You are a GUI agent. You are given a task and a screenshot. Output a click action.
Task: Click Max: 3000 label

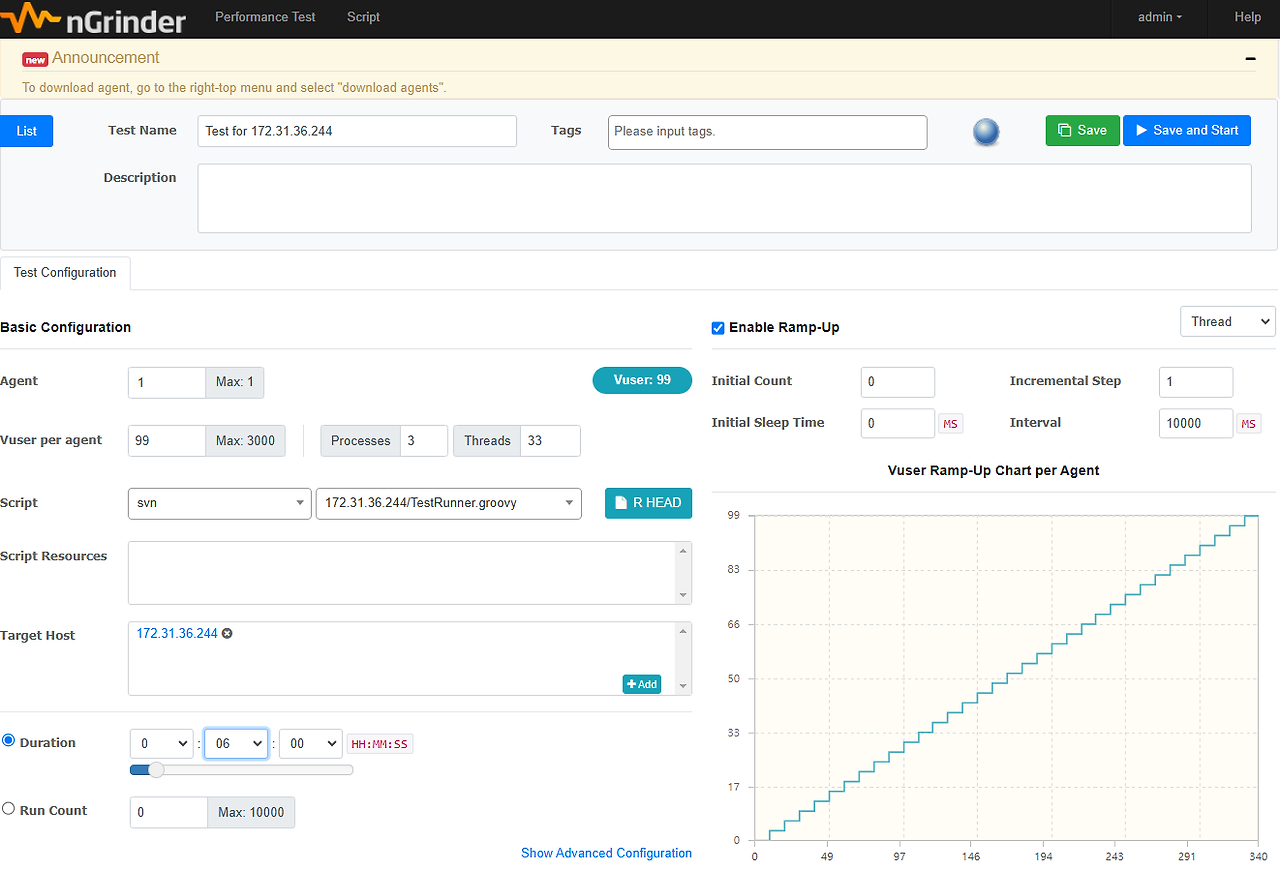(246, 440)
